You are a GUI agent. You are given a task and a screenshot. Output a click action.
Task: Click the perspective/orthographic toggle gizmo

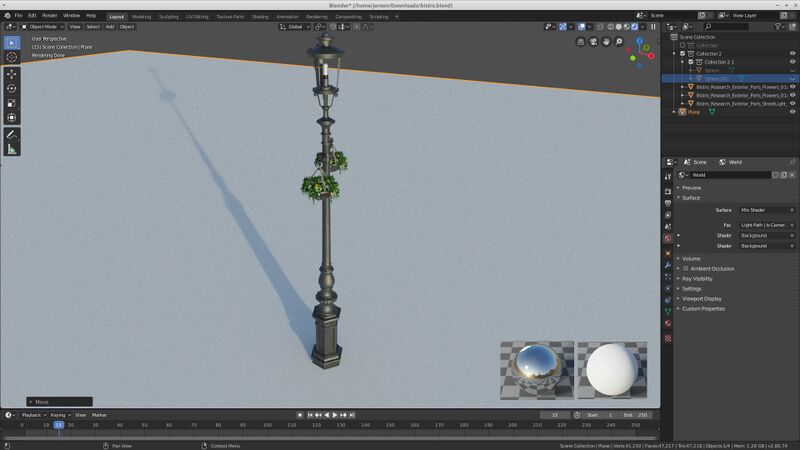click(x=581, y=42)
